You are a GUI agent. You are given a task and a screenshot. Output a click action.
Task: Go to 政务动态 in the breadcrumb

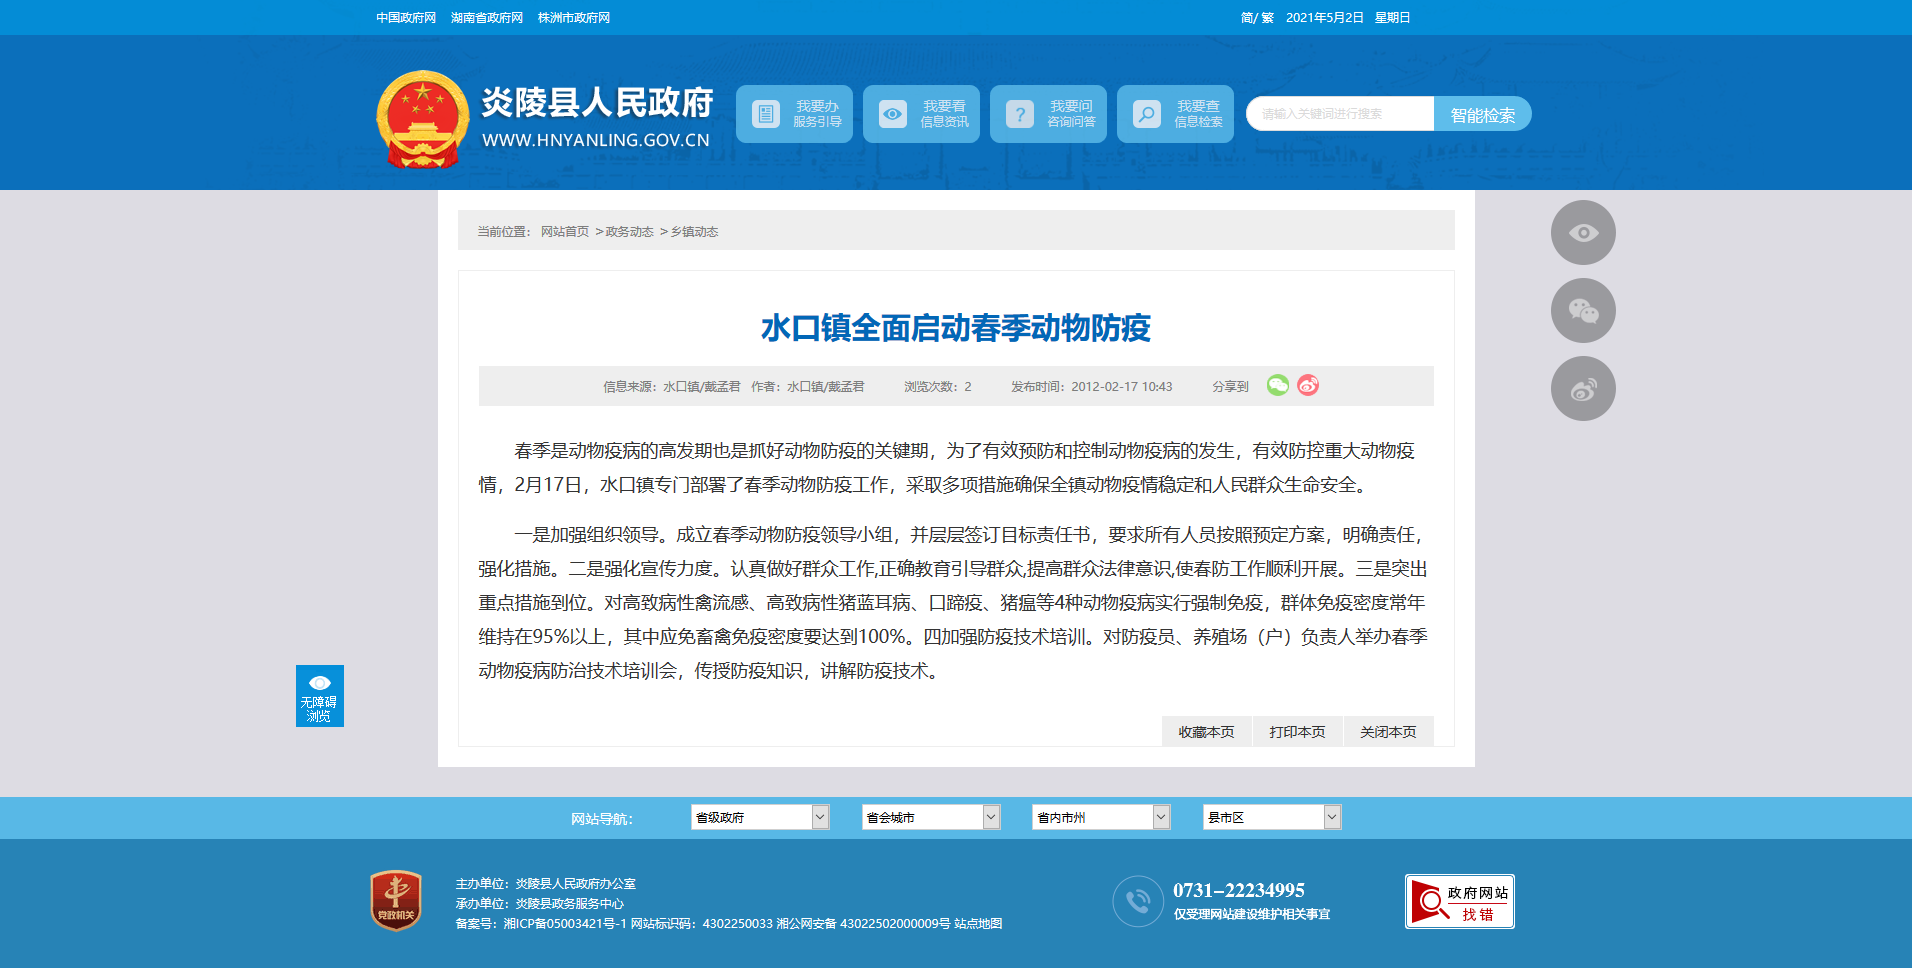tap(629, 232)
